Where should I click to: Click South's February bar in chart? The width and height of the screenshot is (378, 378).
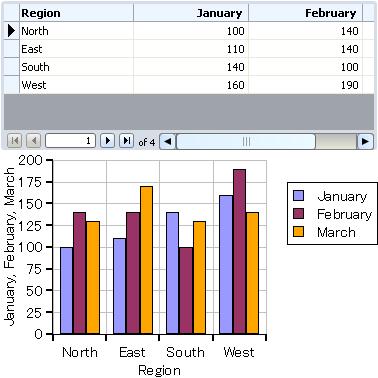coord(186,290)
